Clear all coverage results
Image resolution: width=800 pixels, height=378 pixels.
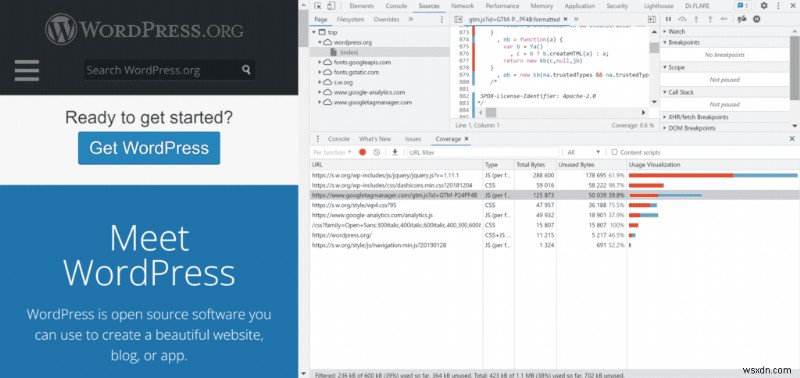pos(377,152)
